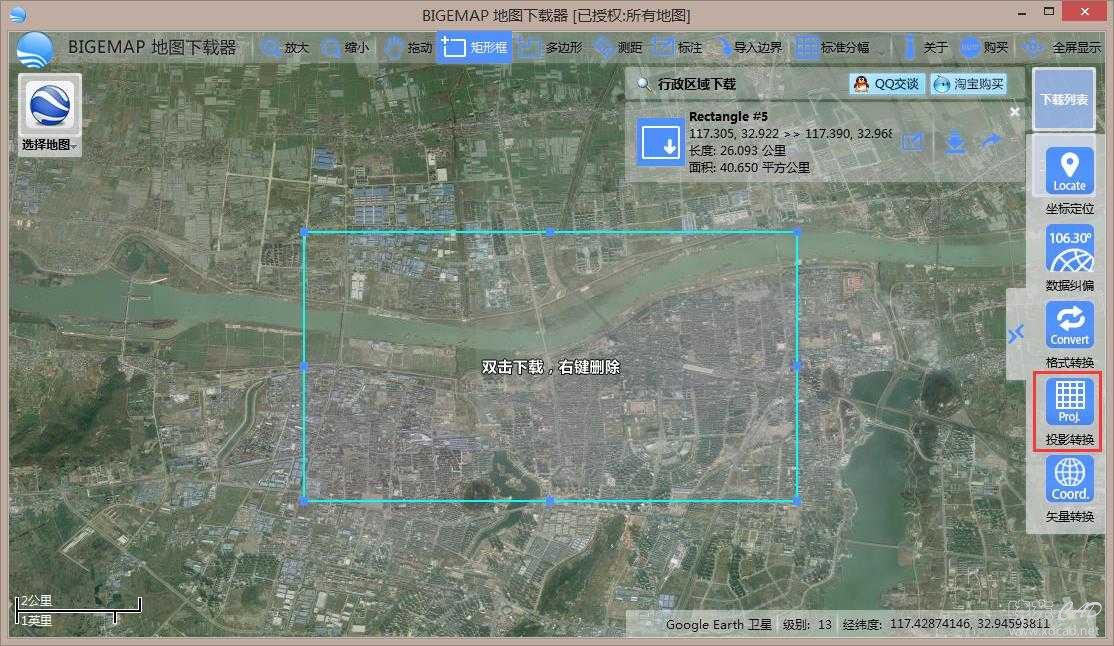The width and height of the screenshot is (1114, 646).
Task: Click the QQ交谈 chat button
Action: point(885,84)
